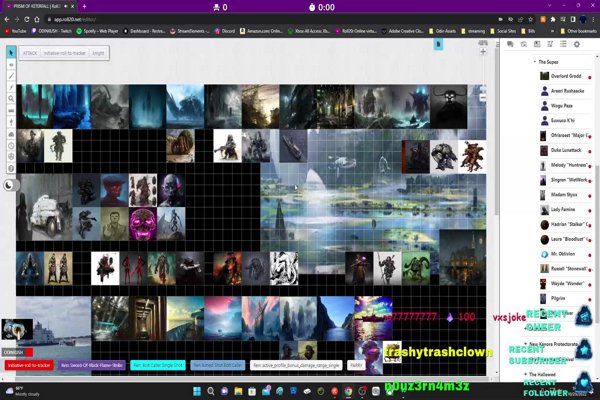Select the Ruler measure tool
600x400 pixels.
(11, 111)
